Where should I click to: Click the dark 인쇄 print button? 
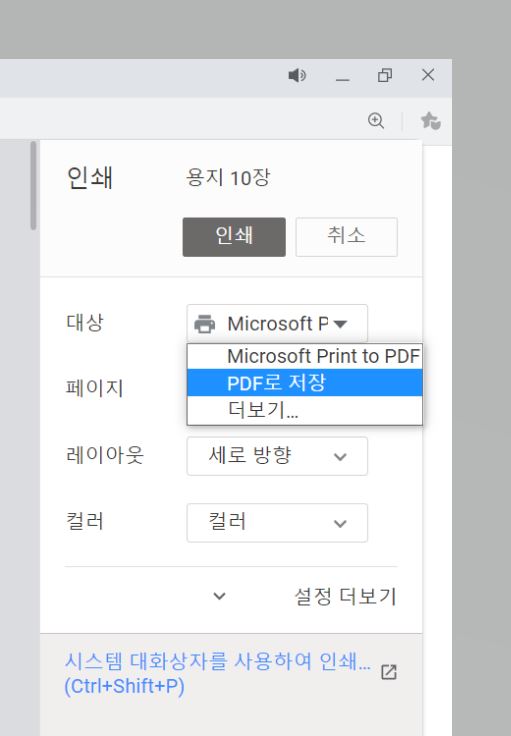[x=234, y=237]
